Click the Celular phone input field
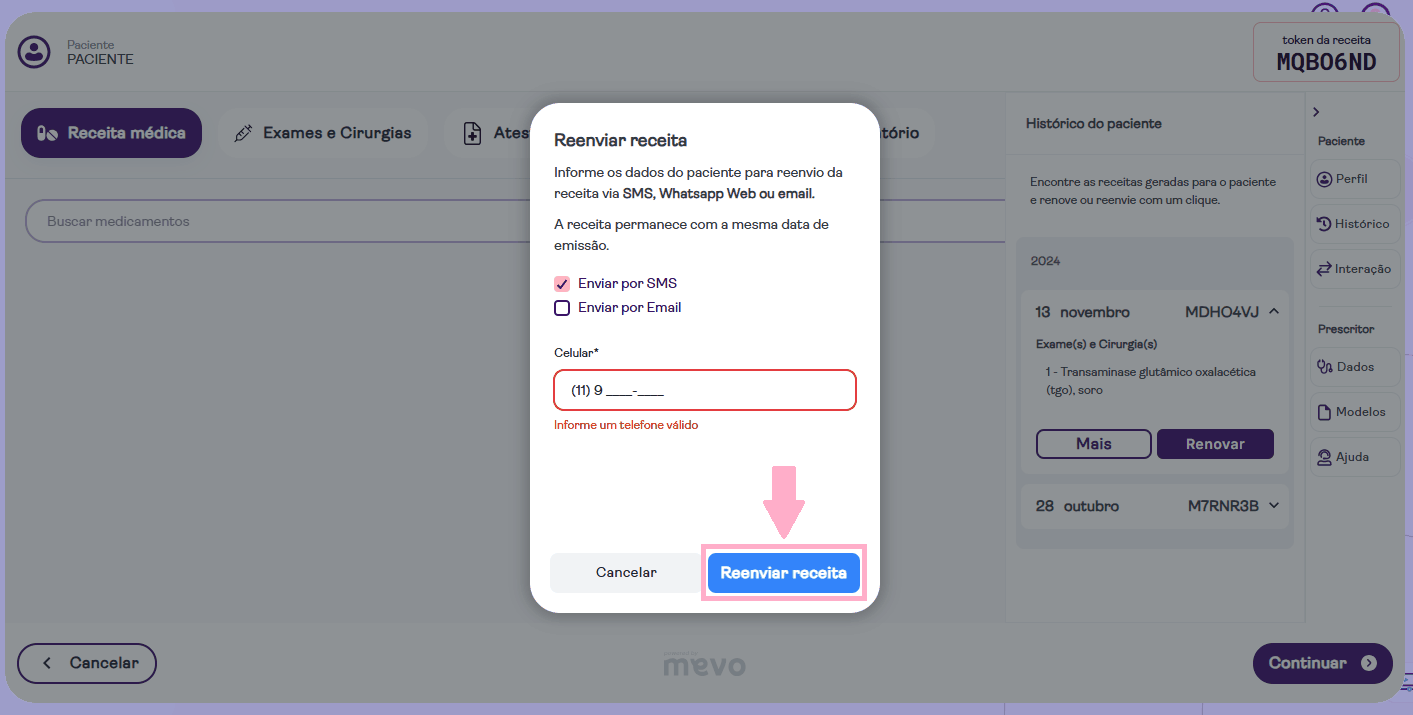The height and width of the screenshot is (715, 1413). 705,390
